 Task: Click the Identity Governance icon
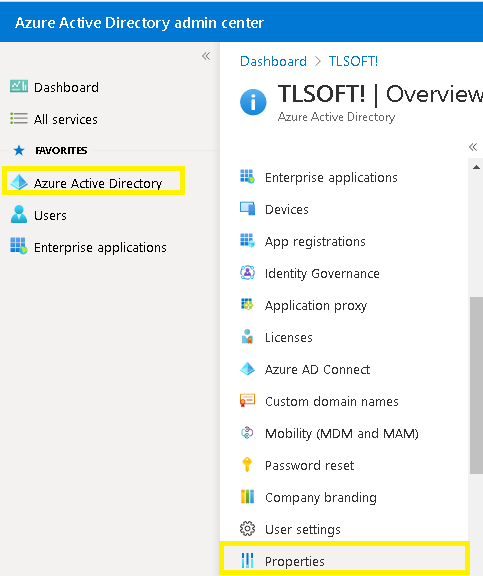[247, 273]
